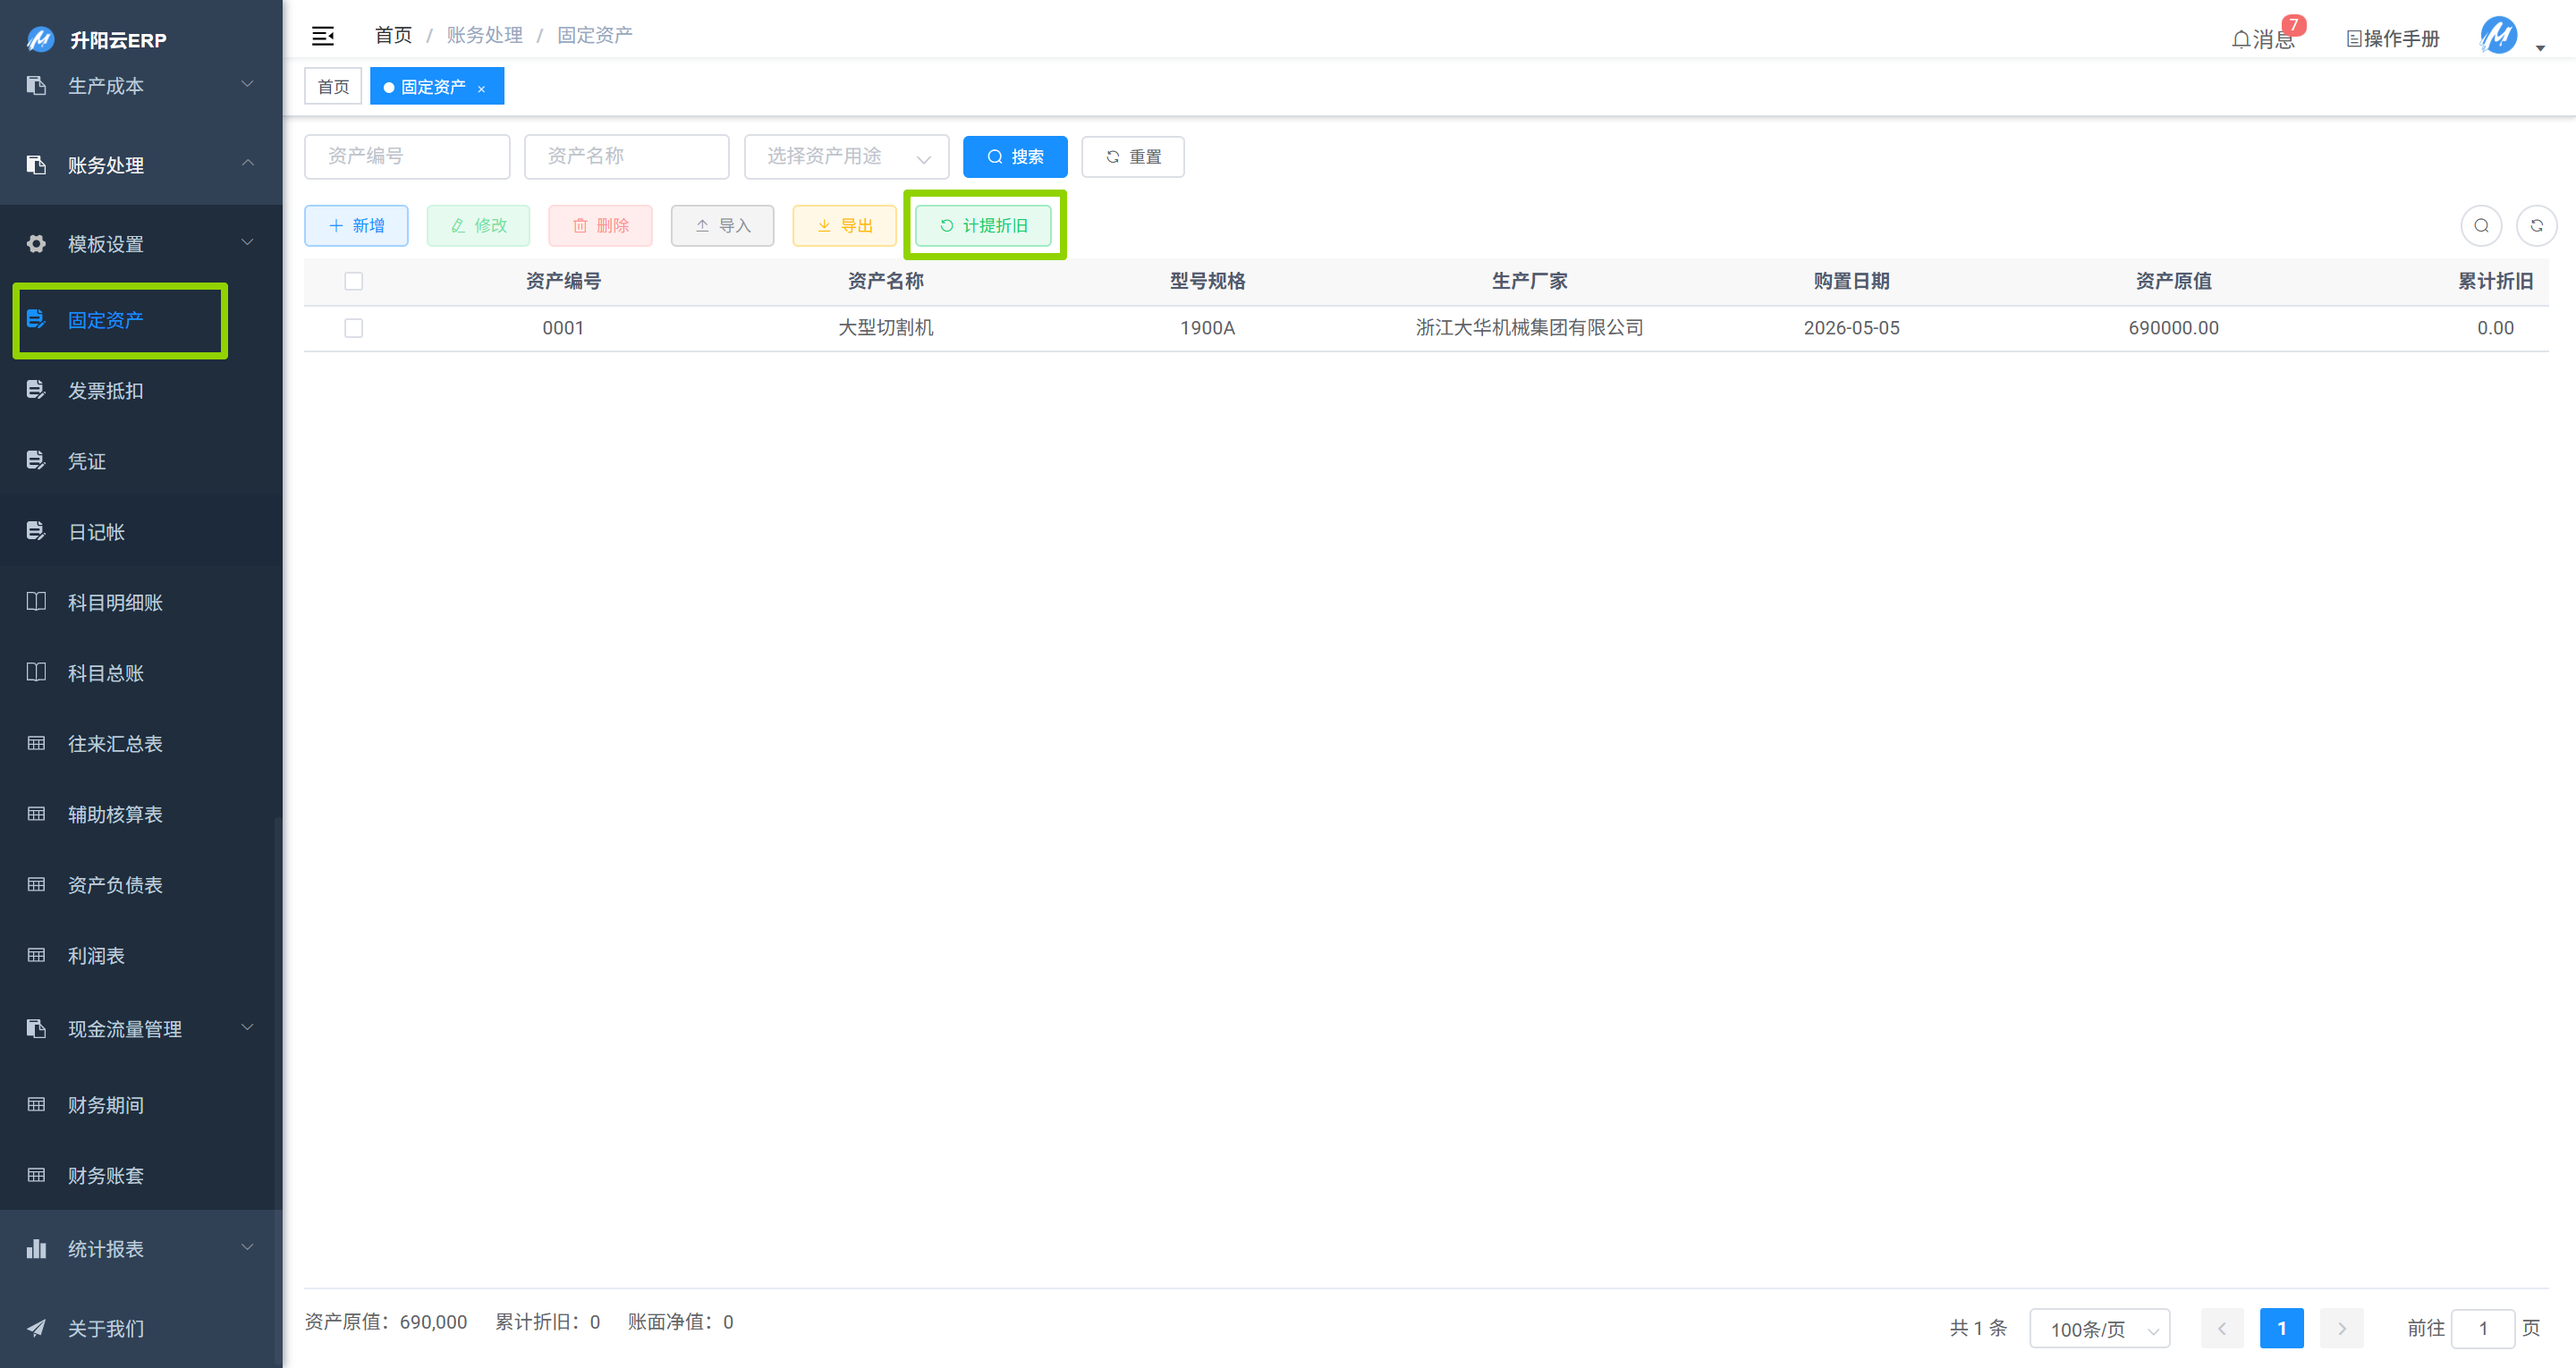Click the circular refresh table icon
The width and height of the screenshot is (2576, 1368).
click(2536, 226)
